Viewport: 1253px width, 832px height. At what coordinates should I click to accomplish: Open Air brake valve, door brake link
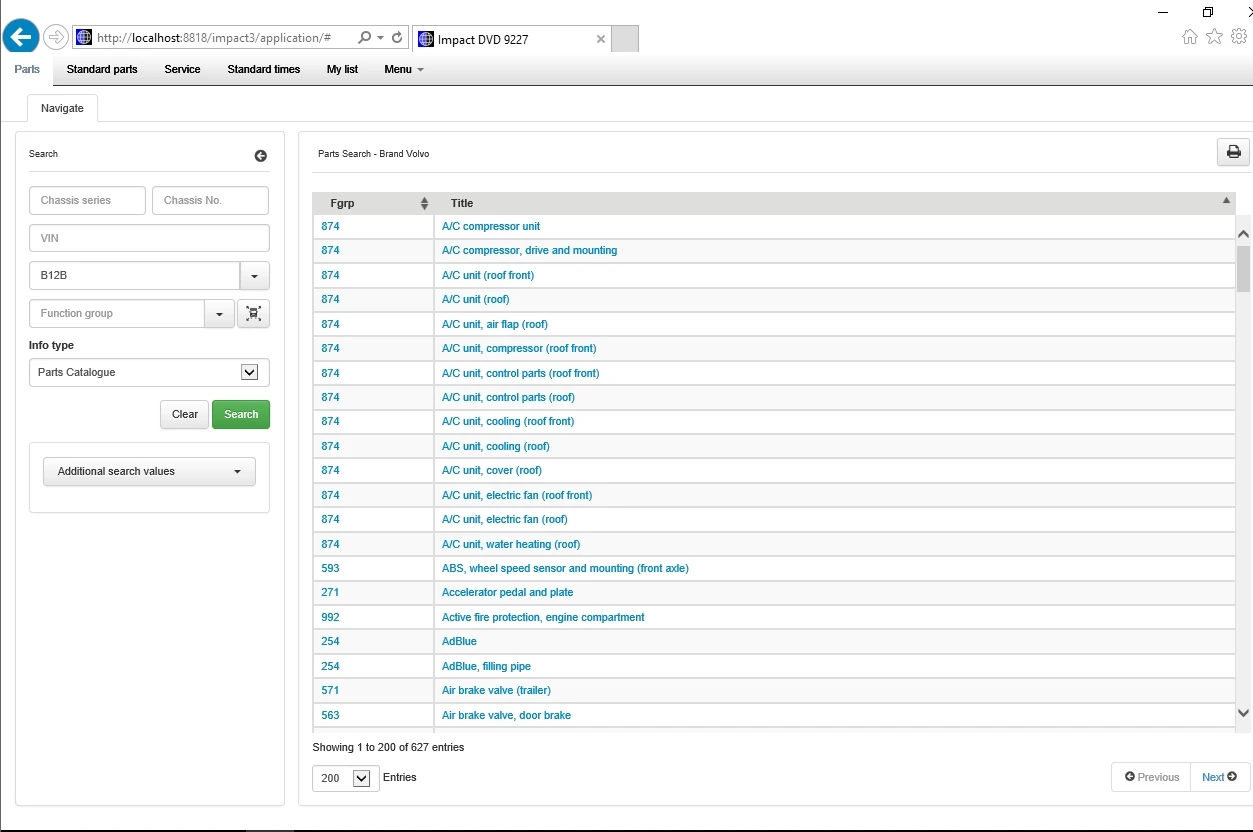click(x=506, y=716)
